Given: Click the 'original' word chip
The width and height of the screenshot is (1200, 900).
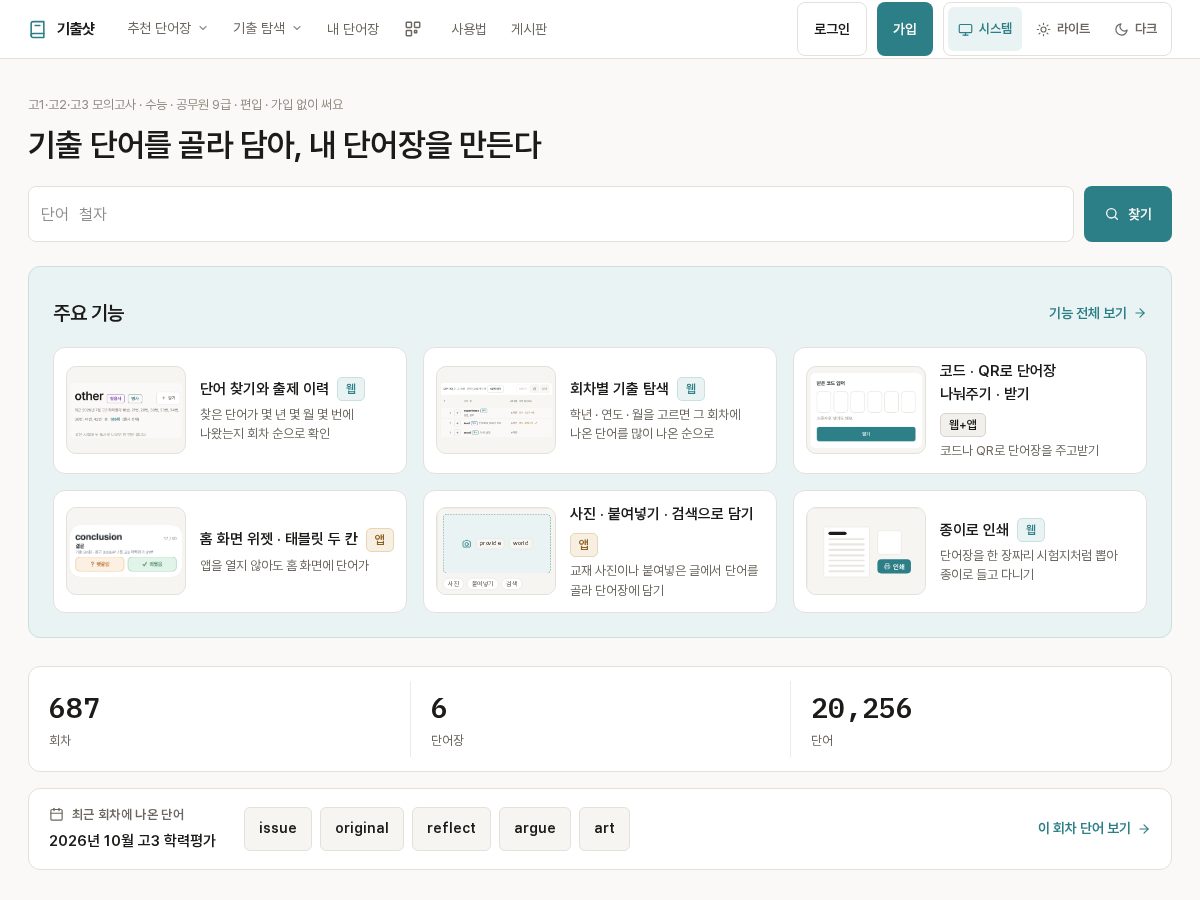Looking at the screenshot, I should [362, 829].
